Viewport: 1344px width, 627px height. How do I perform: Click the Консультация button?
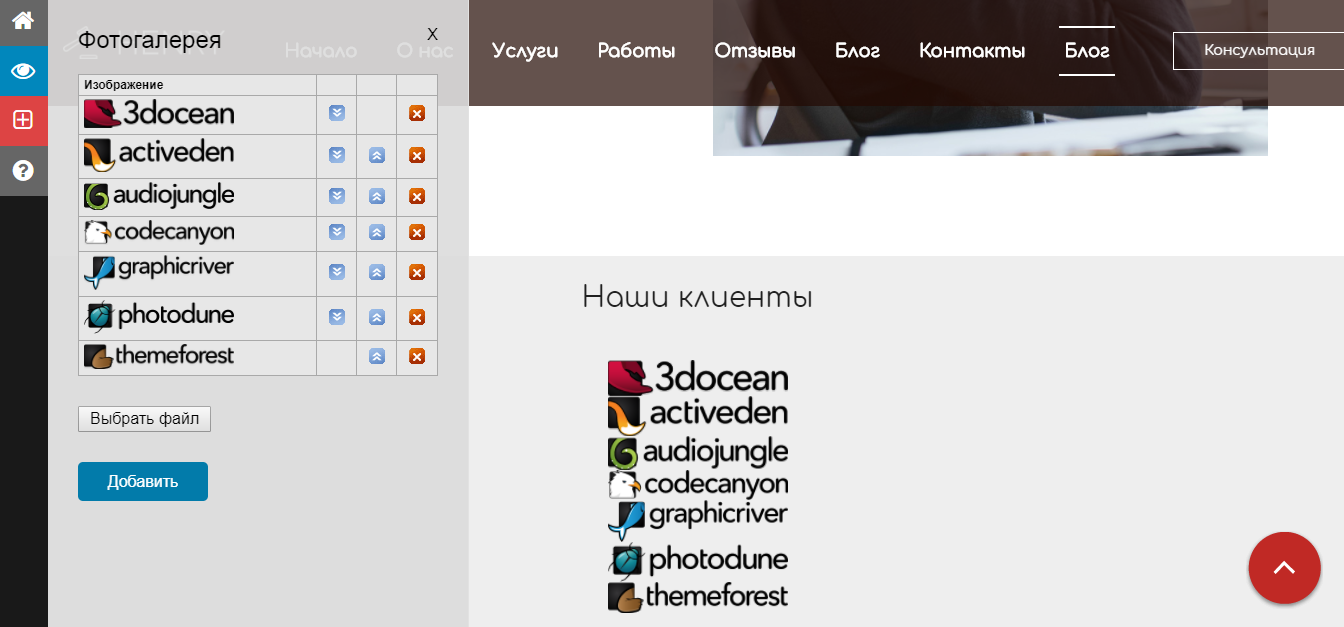pos(1258,50)
